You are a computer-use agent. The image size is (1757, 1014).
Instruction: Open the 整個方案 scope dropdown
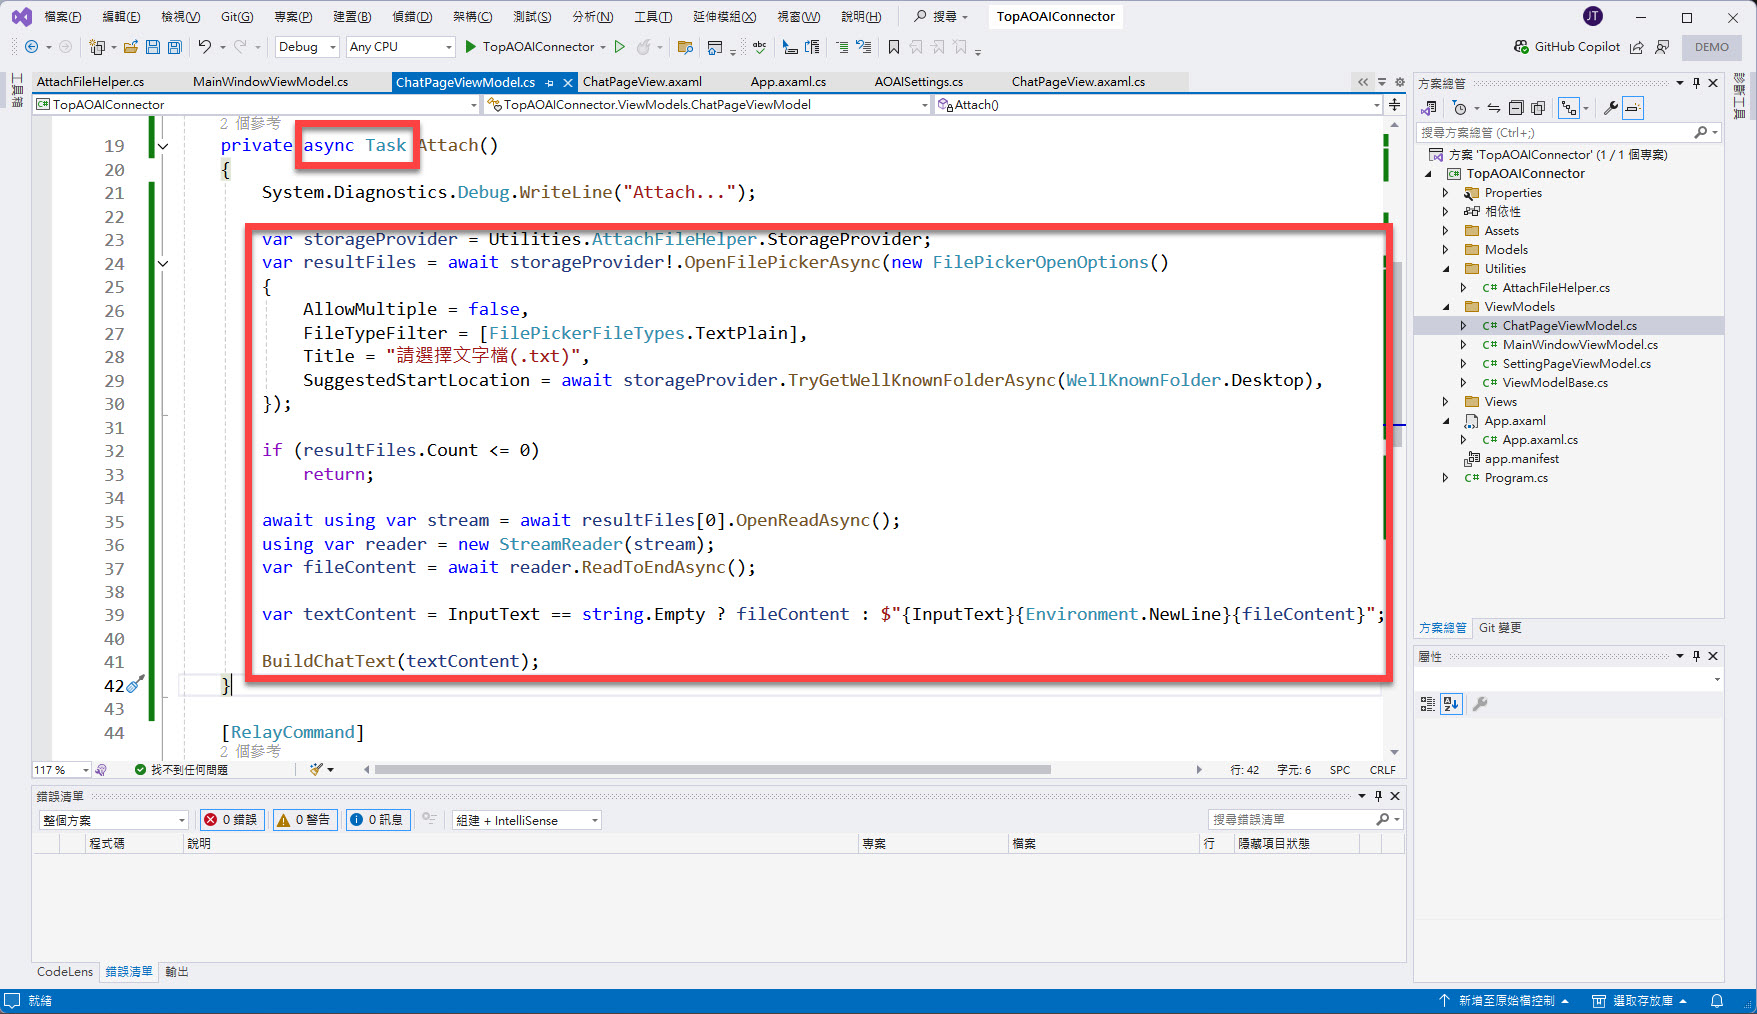pos(113,820)
